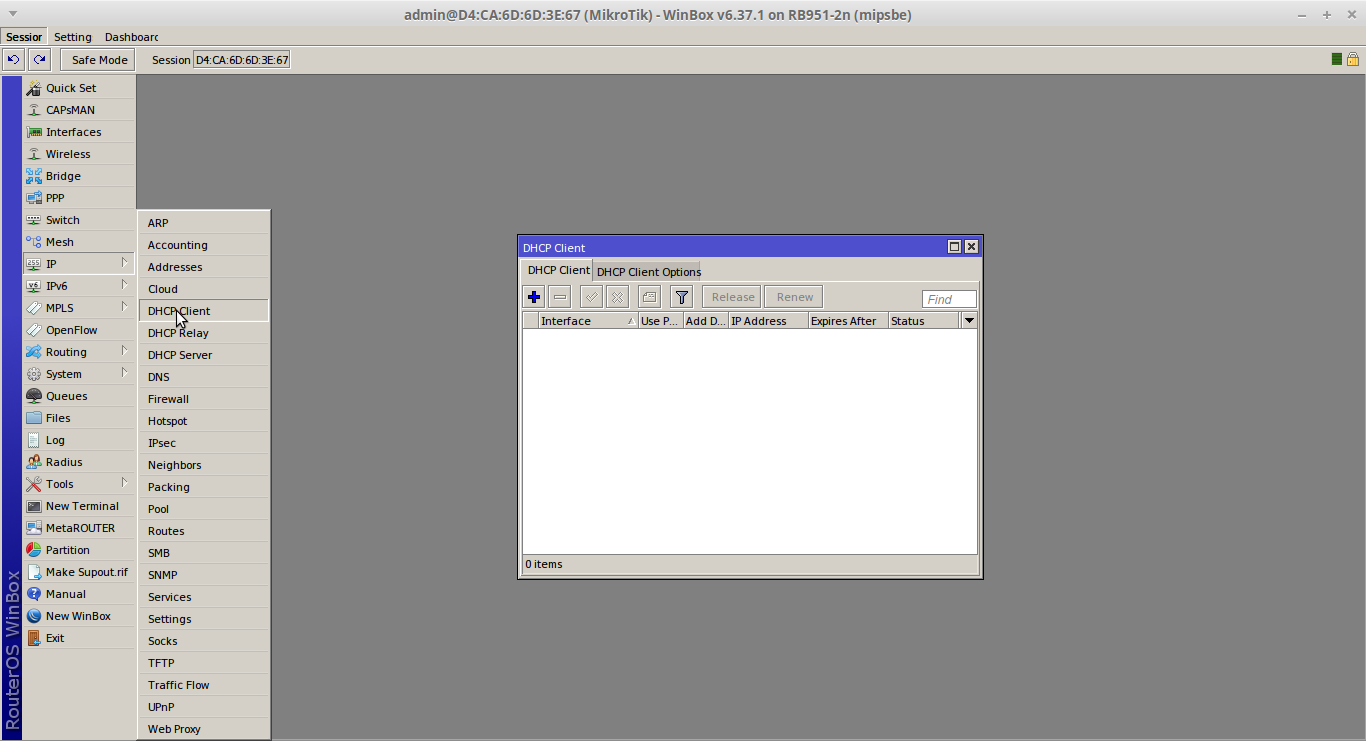Viewport: 1366px width, 741px height.
Task: Click the Find search field
Action: click(x=949, y=299)
